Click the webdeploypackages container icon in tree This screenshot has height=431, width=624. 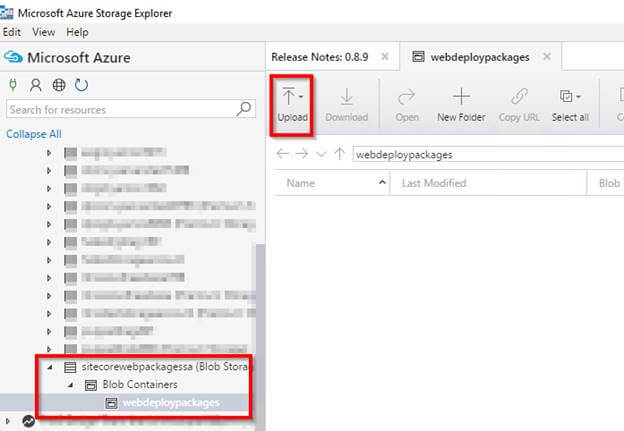[x=111, y=403]
